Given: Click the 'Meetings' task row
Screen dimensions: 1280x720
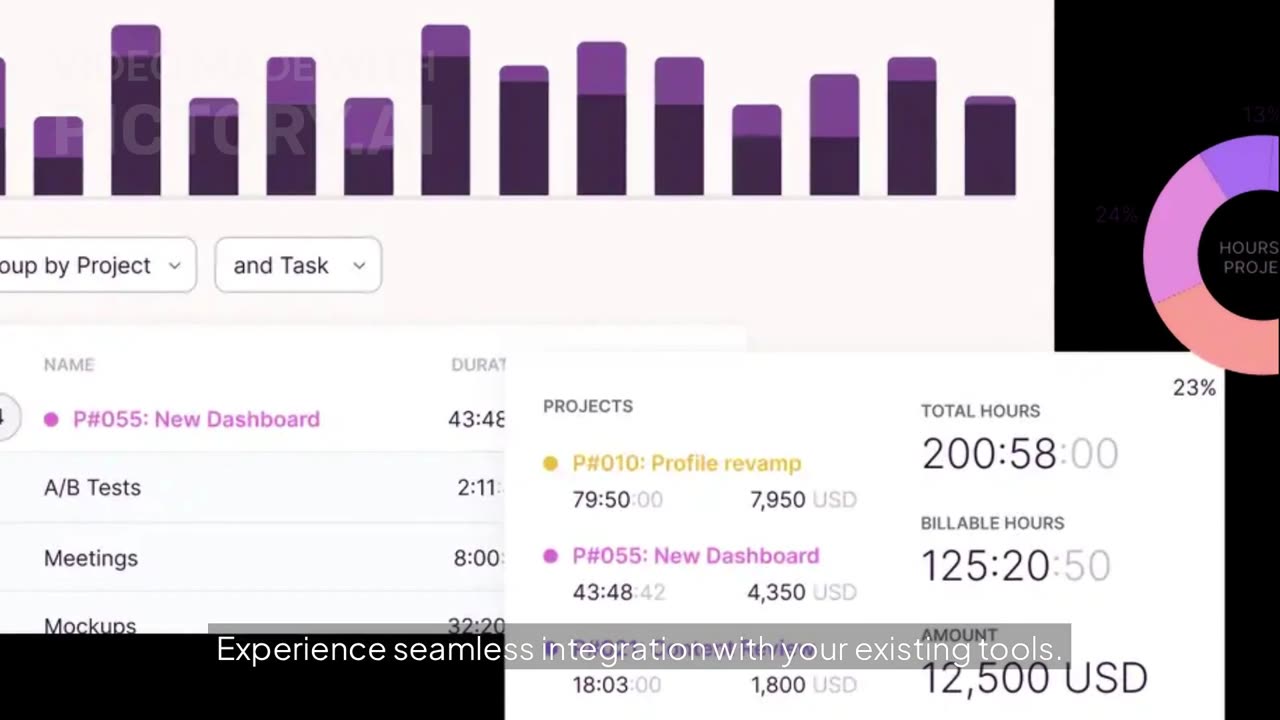Looking at the screenshot, I should [252, 558].
